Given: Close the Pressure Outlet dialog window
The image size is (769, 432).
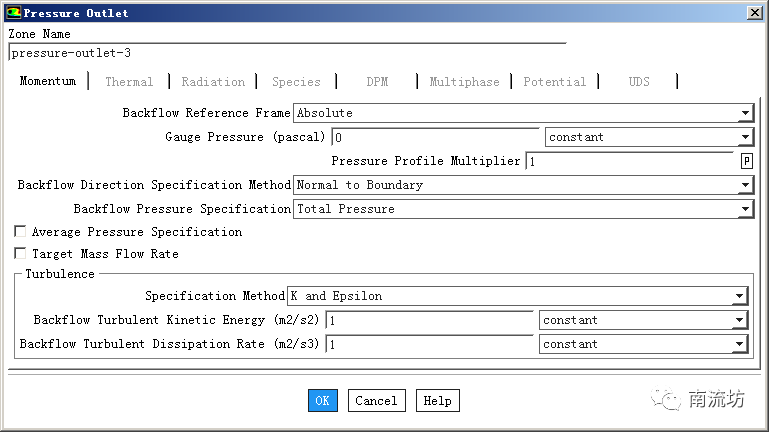Looking at the screenshot, I should pos(754,13).
